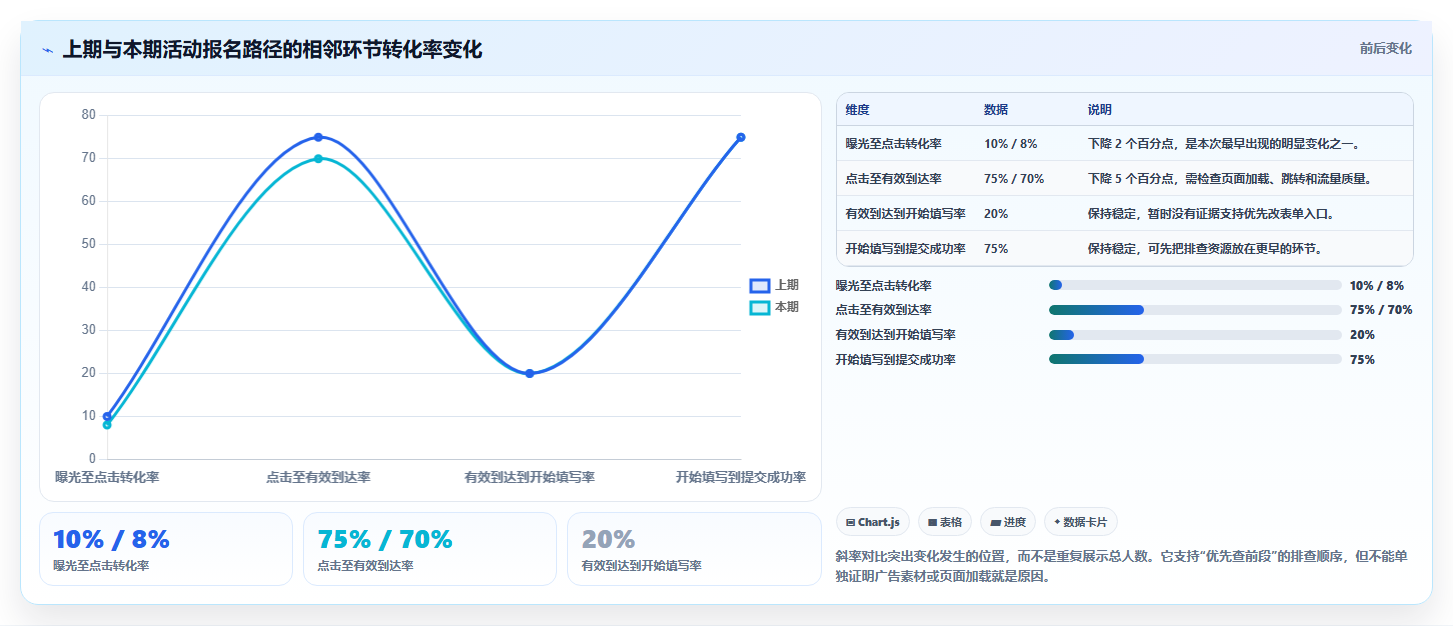The height and width of the screenshot is (626, 1453).
Task: Click the lightning icon beside the panel title
Action: click(x=47, y=50)
